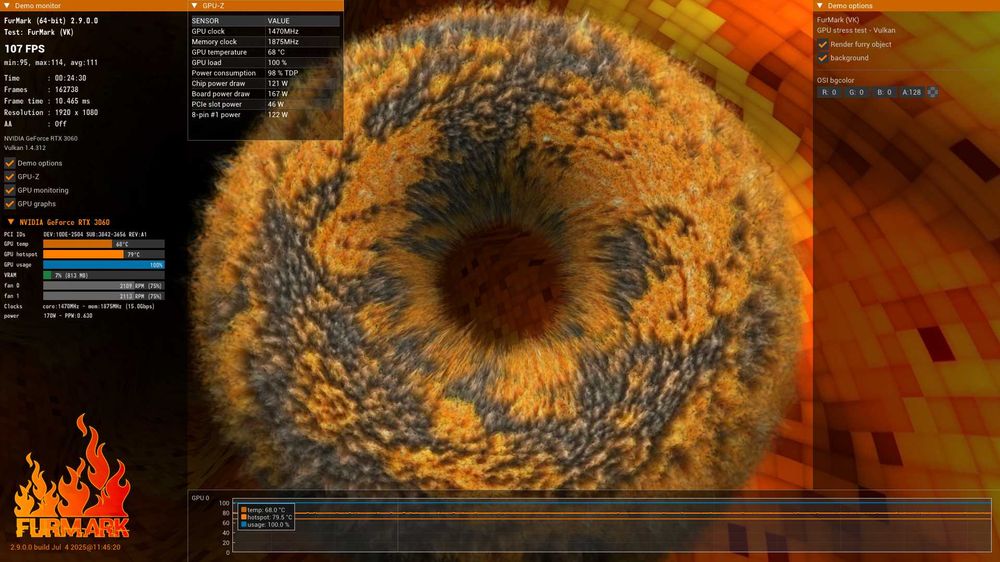1000x562 pixels.
Task: Disable Render furry object checkbox
Action: coord(822,44)
